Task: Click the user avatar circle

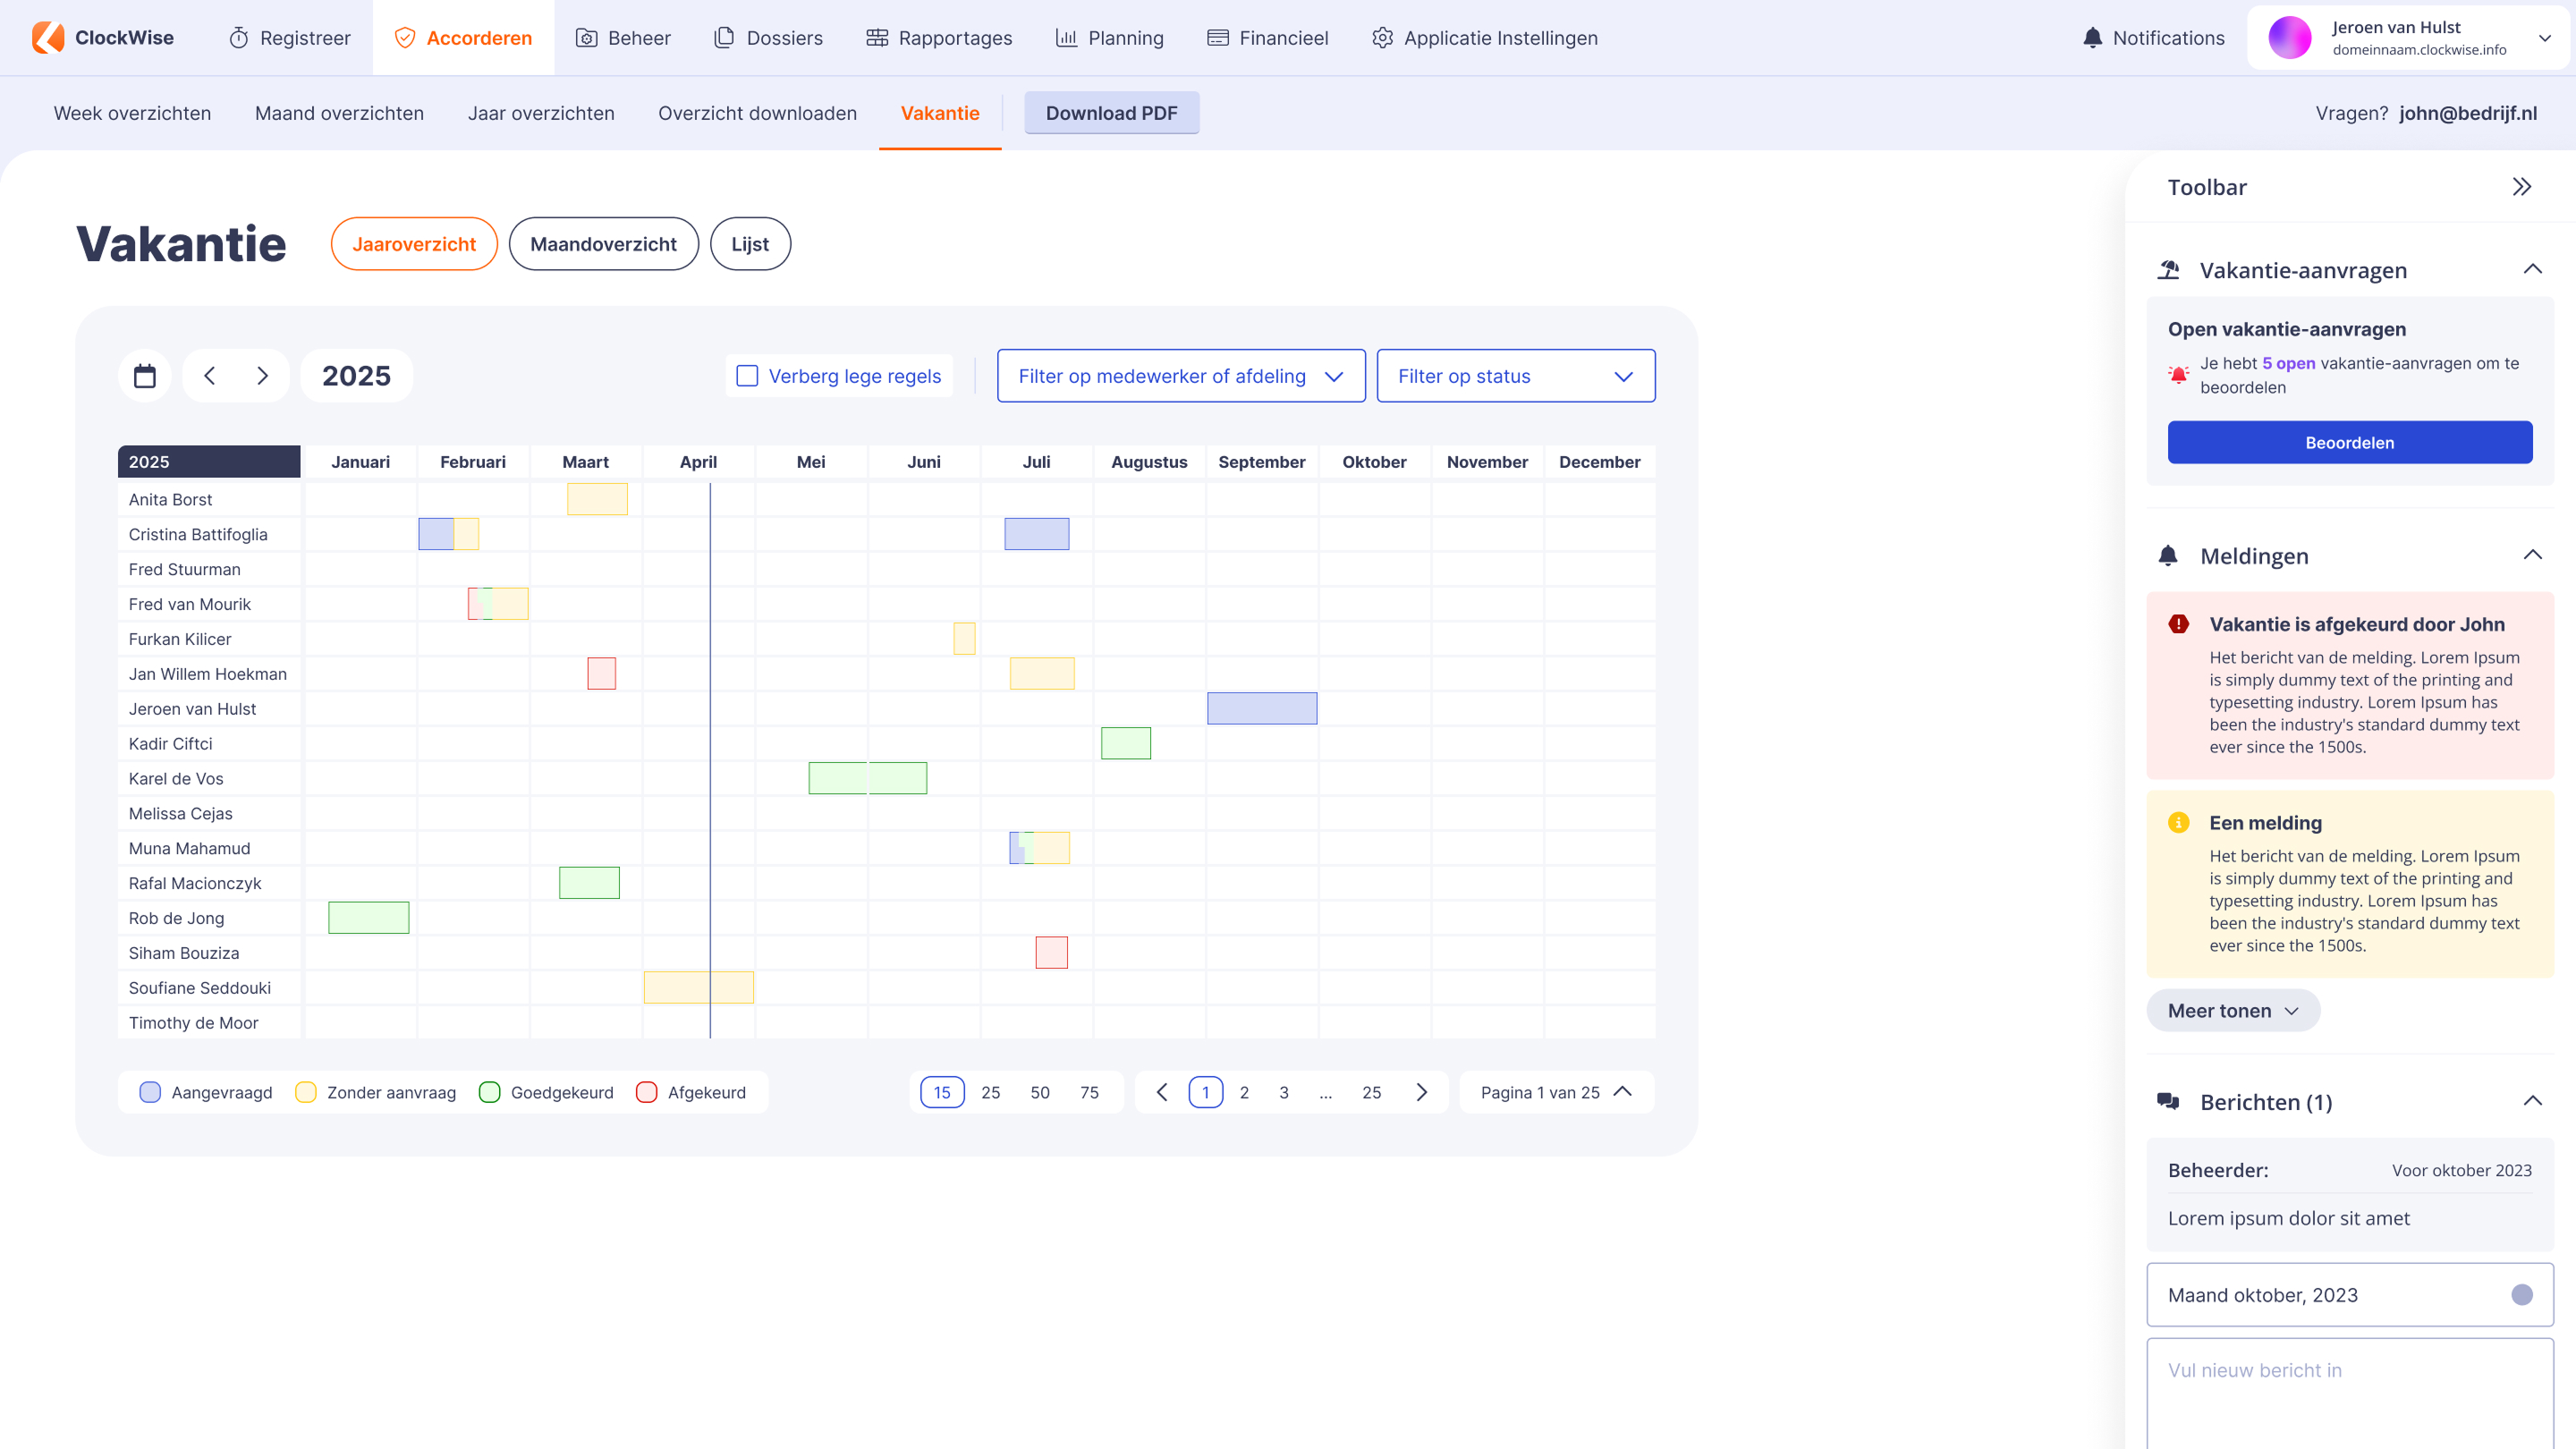Action: click(x=2289, y=38)
